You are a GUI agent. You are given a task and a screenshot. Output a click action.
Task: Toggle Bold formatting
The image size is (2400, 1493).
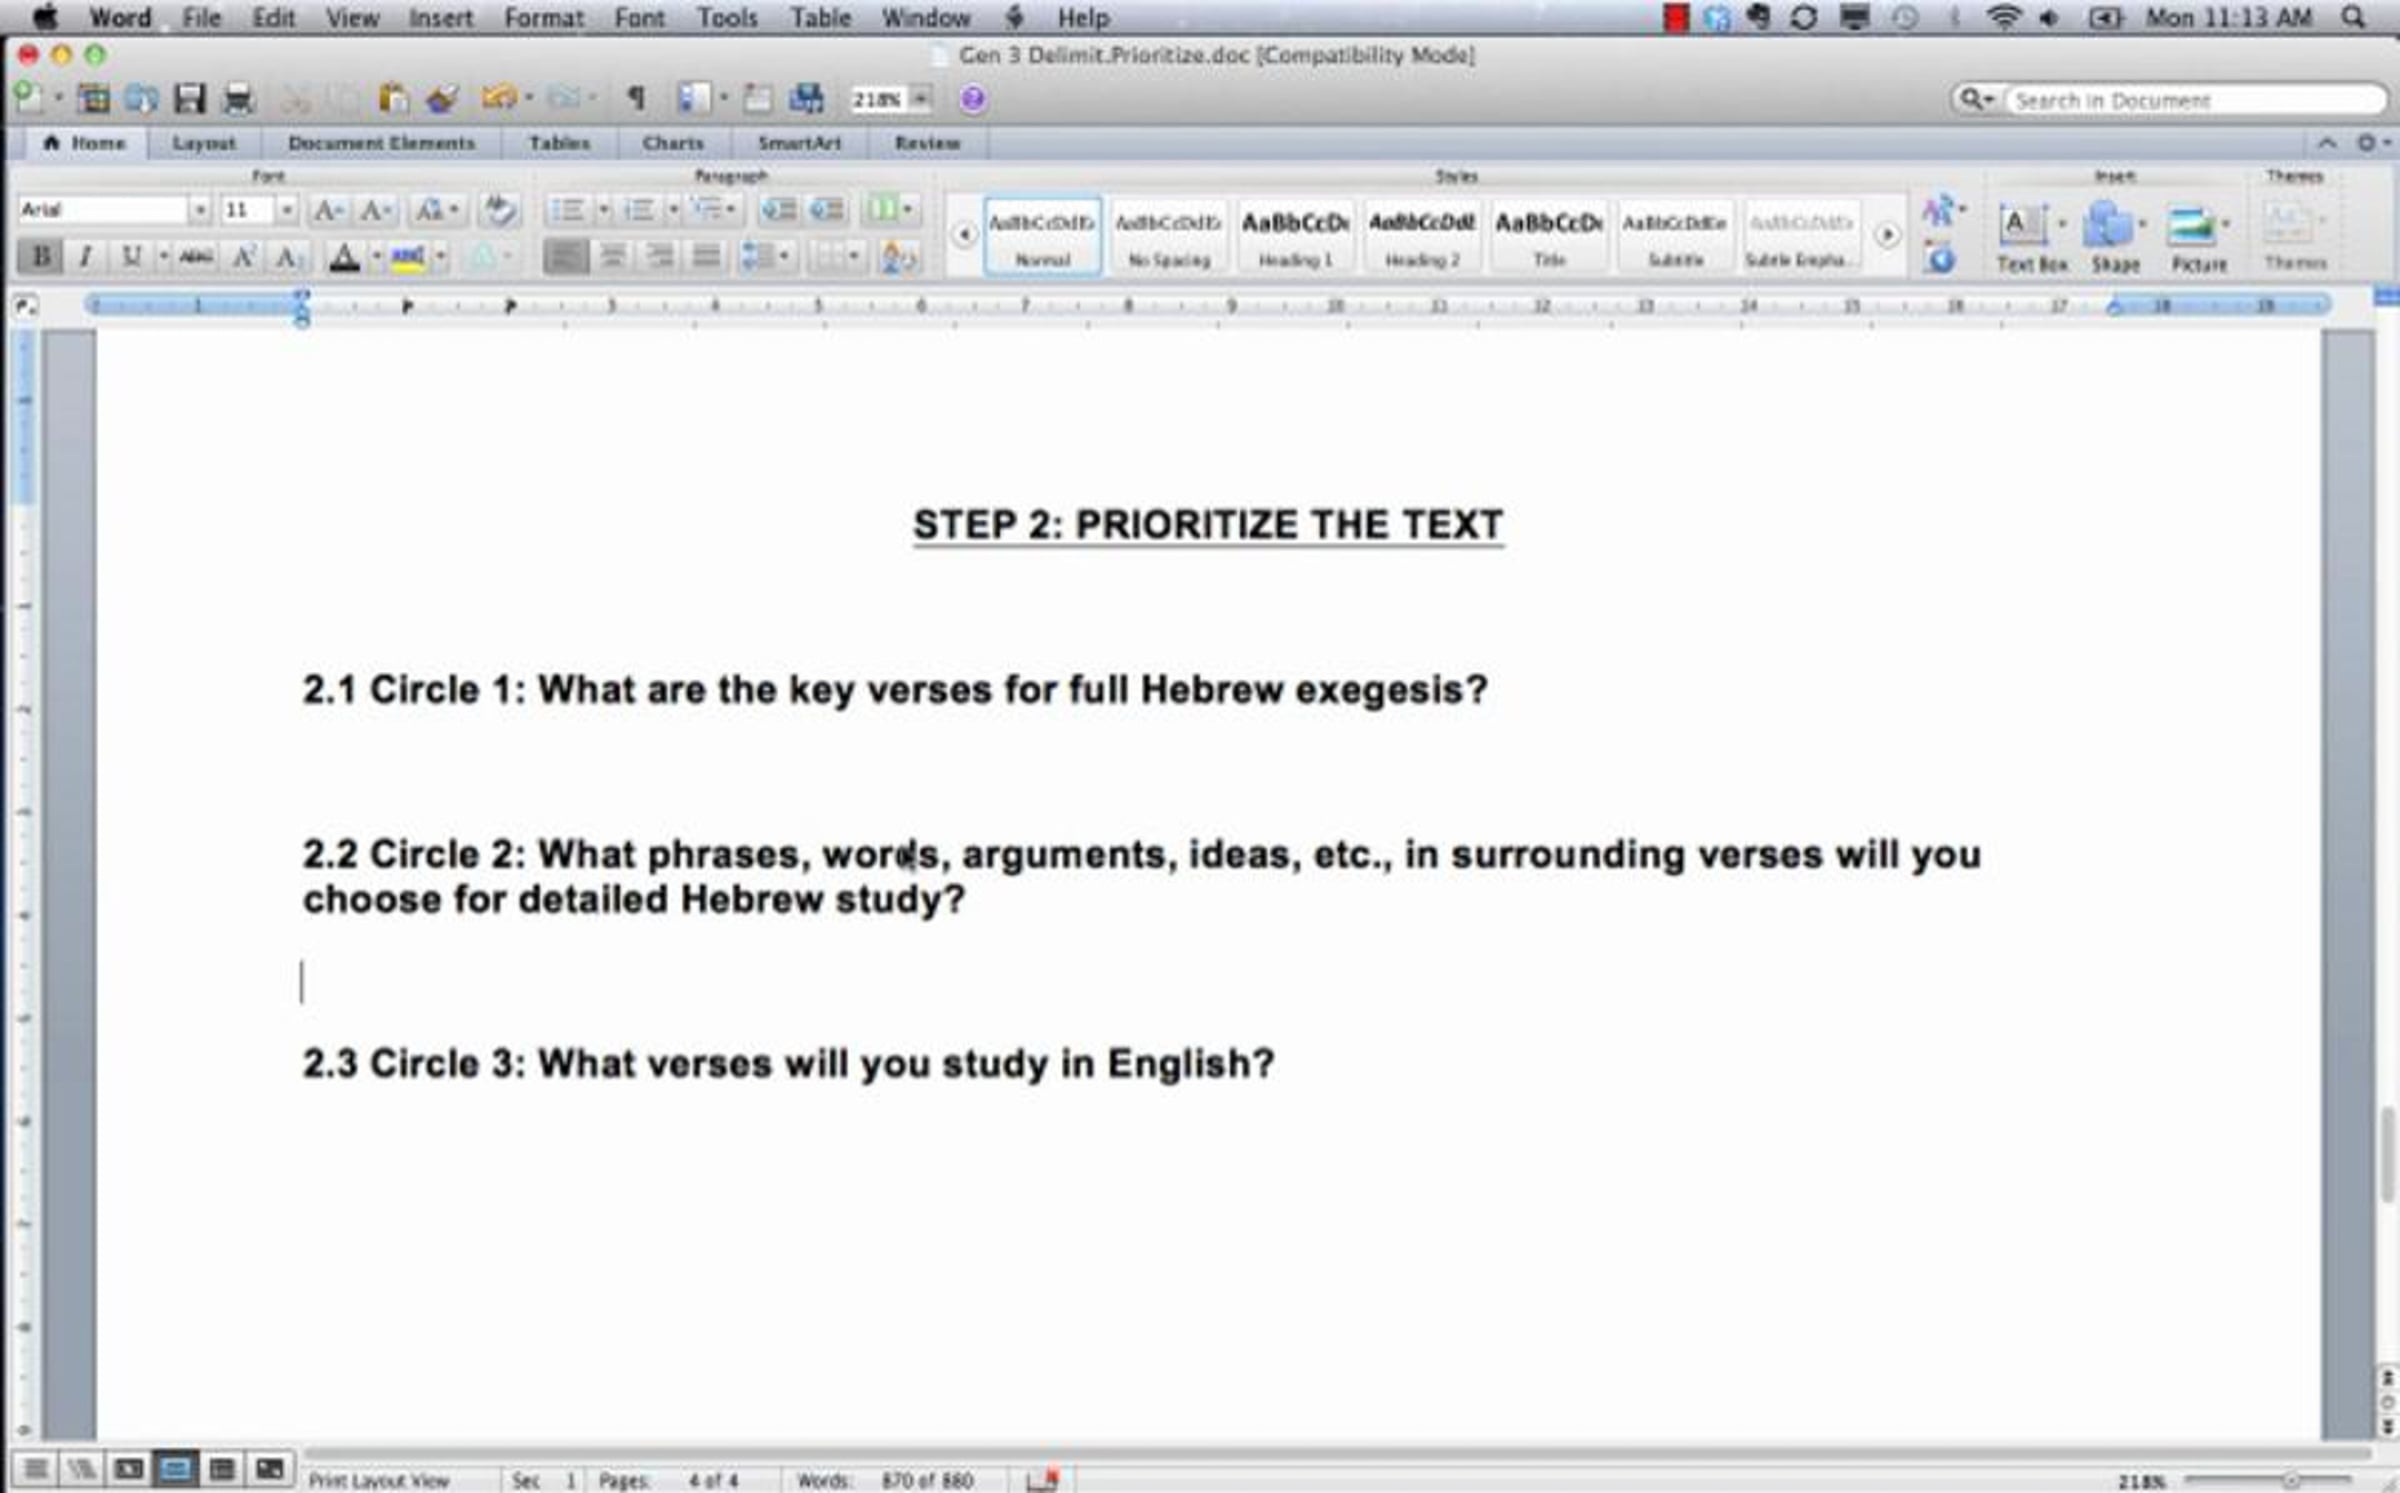coord(40,256)
